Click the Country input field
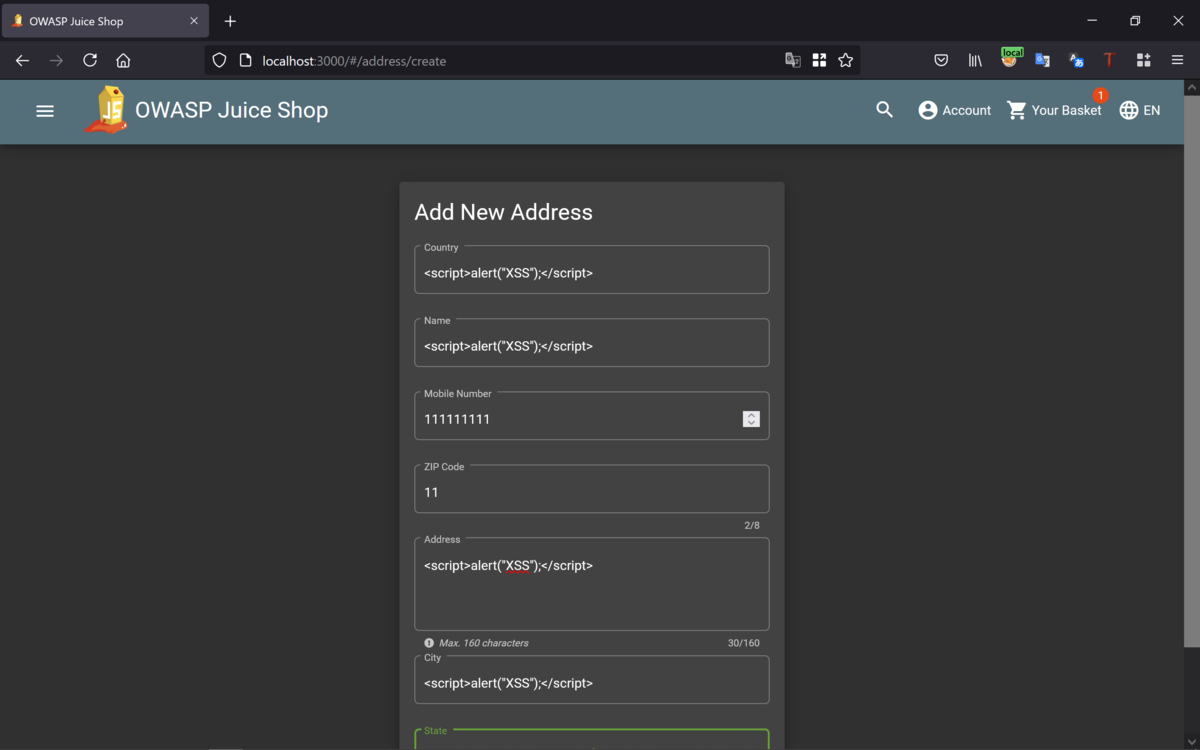1200x750 pixels. pyautogui.click(x=592, y=270)
